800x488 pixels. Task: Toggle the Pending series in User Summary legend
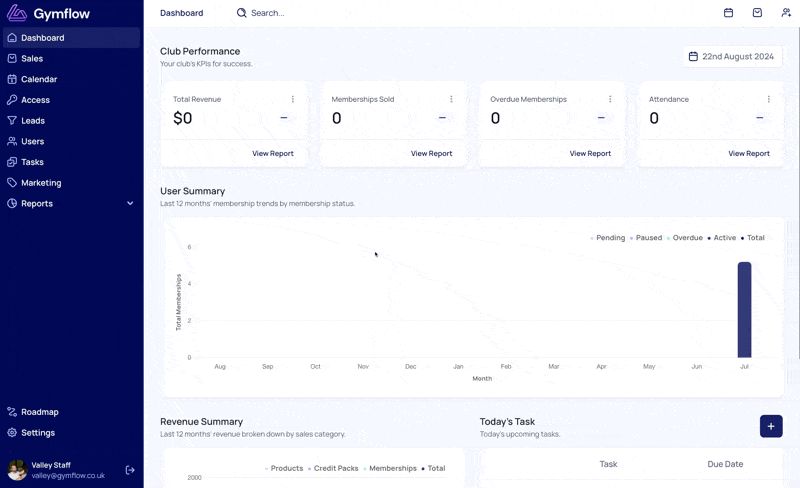(608, 238)
